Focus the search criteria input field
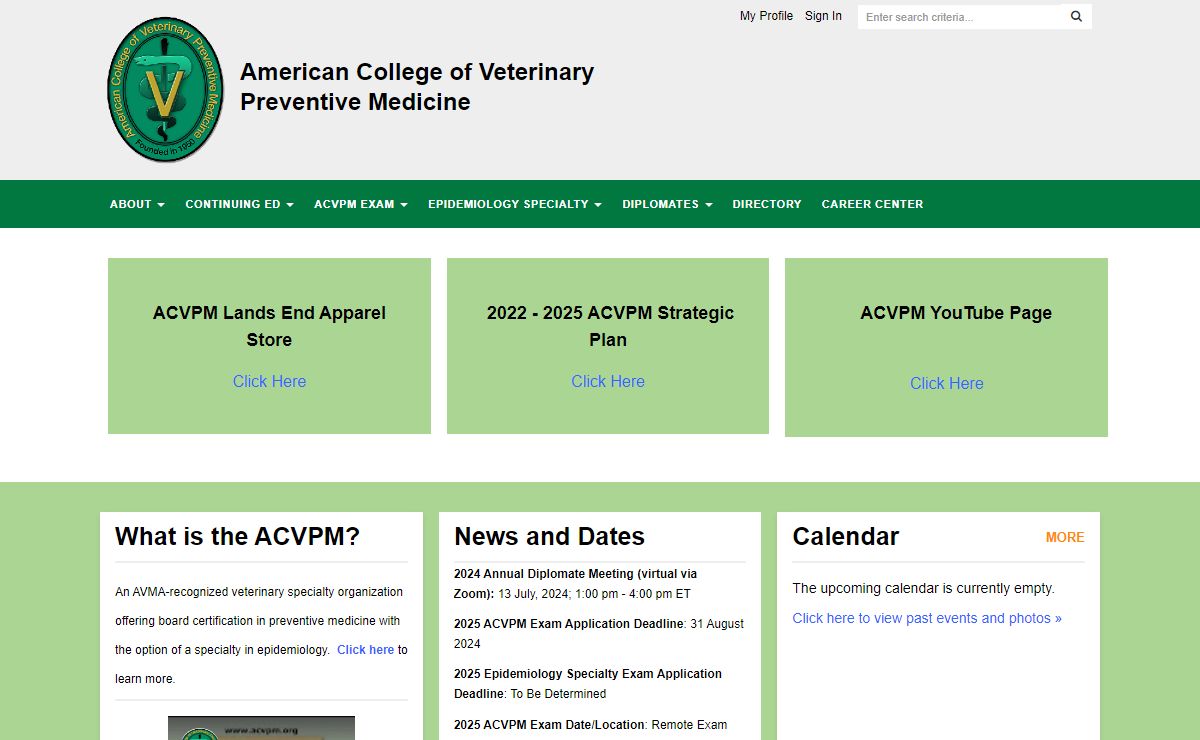This screenshot has height=740, width=1200. tap(960, 17)
